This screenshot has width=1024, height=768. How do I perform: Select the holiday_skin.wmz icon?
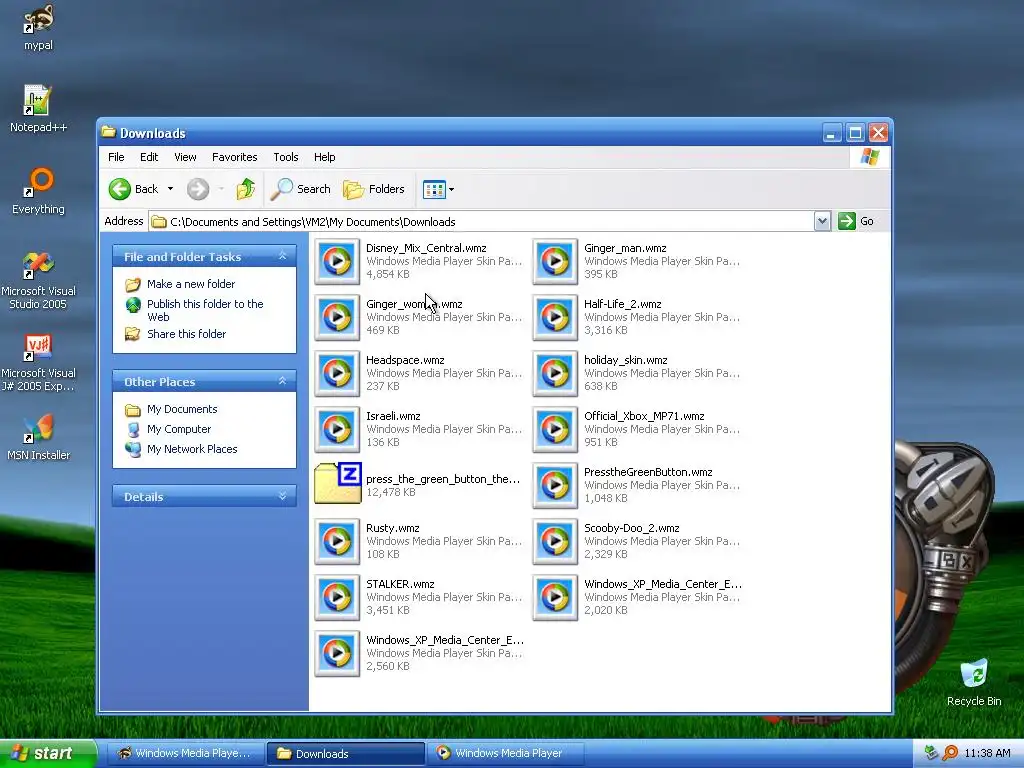tap(555, 374)
